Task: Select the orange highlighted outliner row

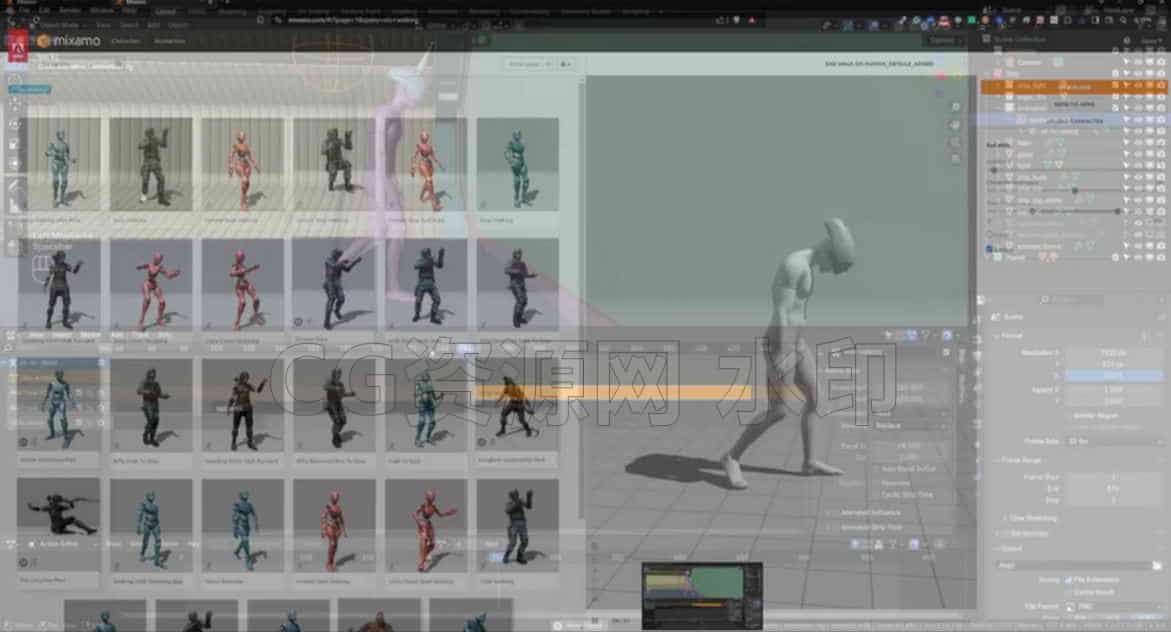Action: tap(1072, 87)
